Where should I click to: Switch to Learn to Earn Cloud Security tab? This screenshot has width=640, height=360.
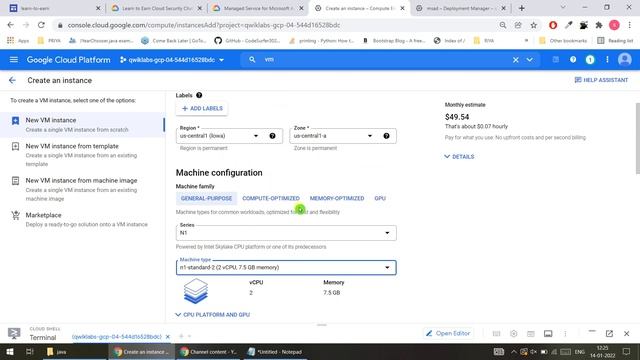click(x=156, y=8)
